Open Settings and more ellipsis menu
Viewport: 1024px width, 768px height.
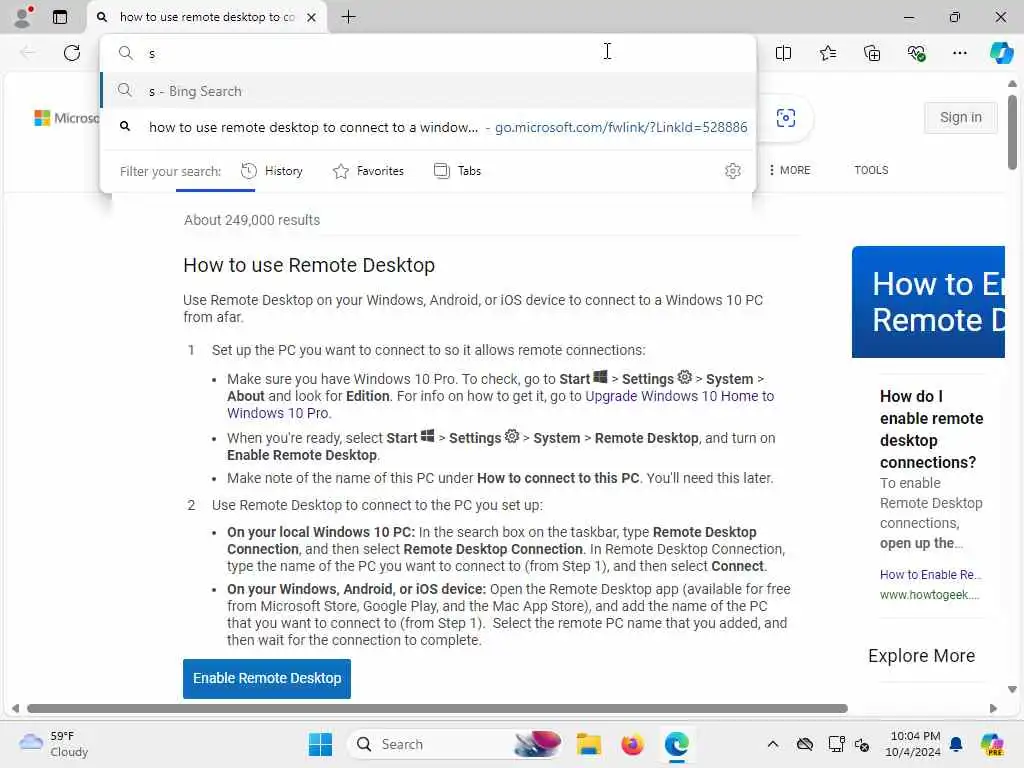tap(959, 53)
